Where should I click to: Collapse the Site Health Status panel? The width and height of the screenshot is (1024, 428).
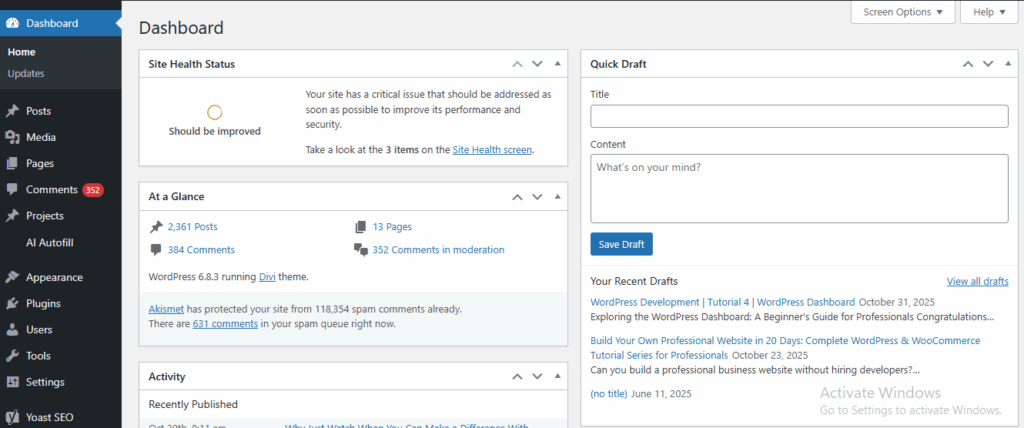click(x=557, y=64)
